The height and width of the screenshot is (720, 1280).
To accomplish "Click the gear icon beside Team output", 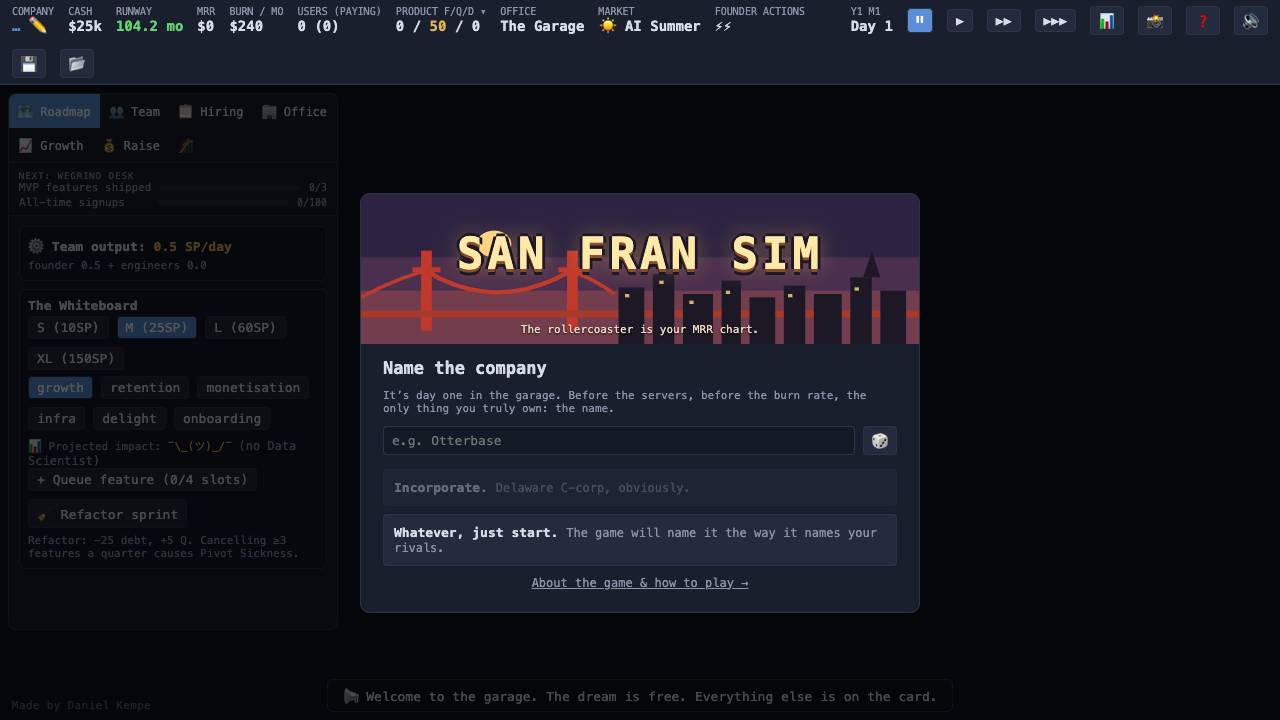I will tap(36, 246).
